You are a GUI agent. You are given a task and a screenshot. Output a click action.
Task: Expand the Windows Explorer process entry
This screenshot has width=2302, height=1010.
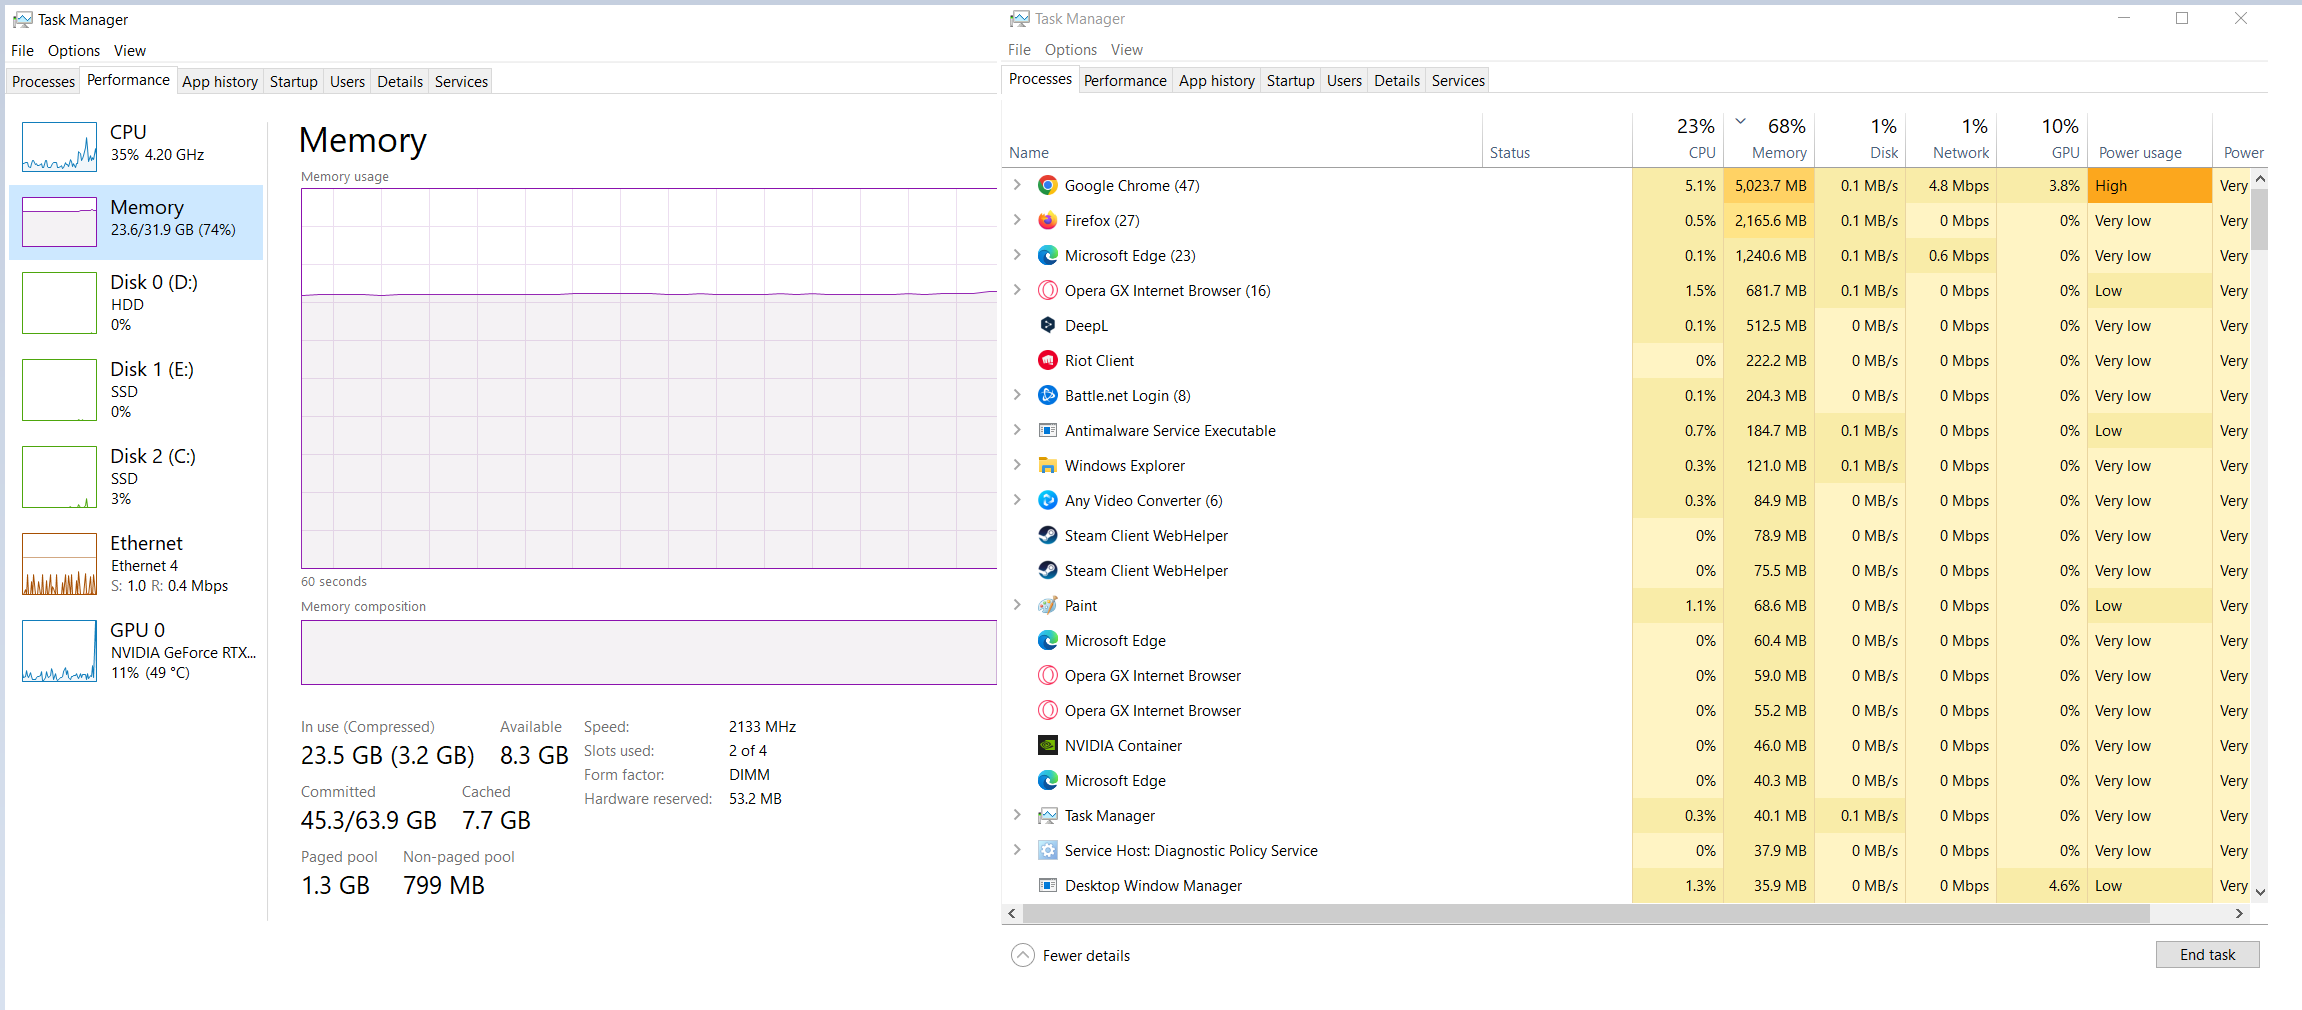[x=1017, y=466]
